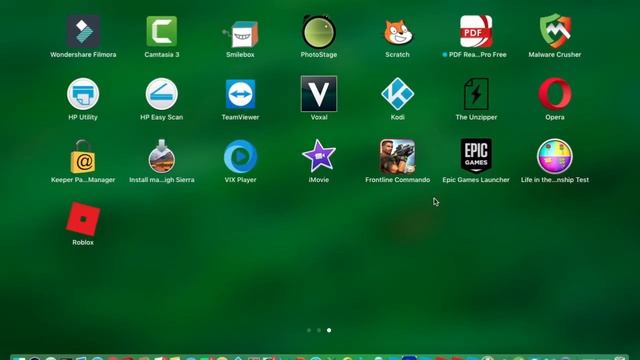Image resolution: width=640 pixels, height=360 pixels.
Task: Open TeamViewer
Action: click(x=240, y=94)
